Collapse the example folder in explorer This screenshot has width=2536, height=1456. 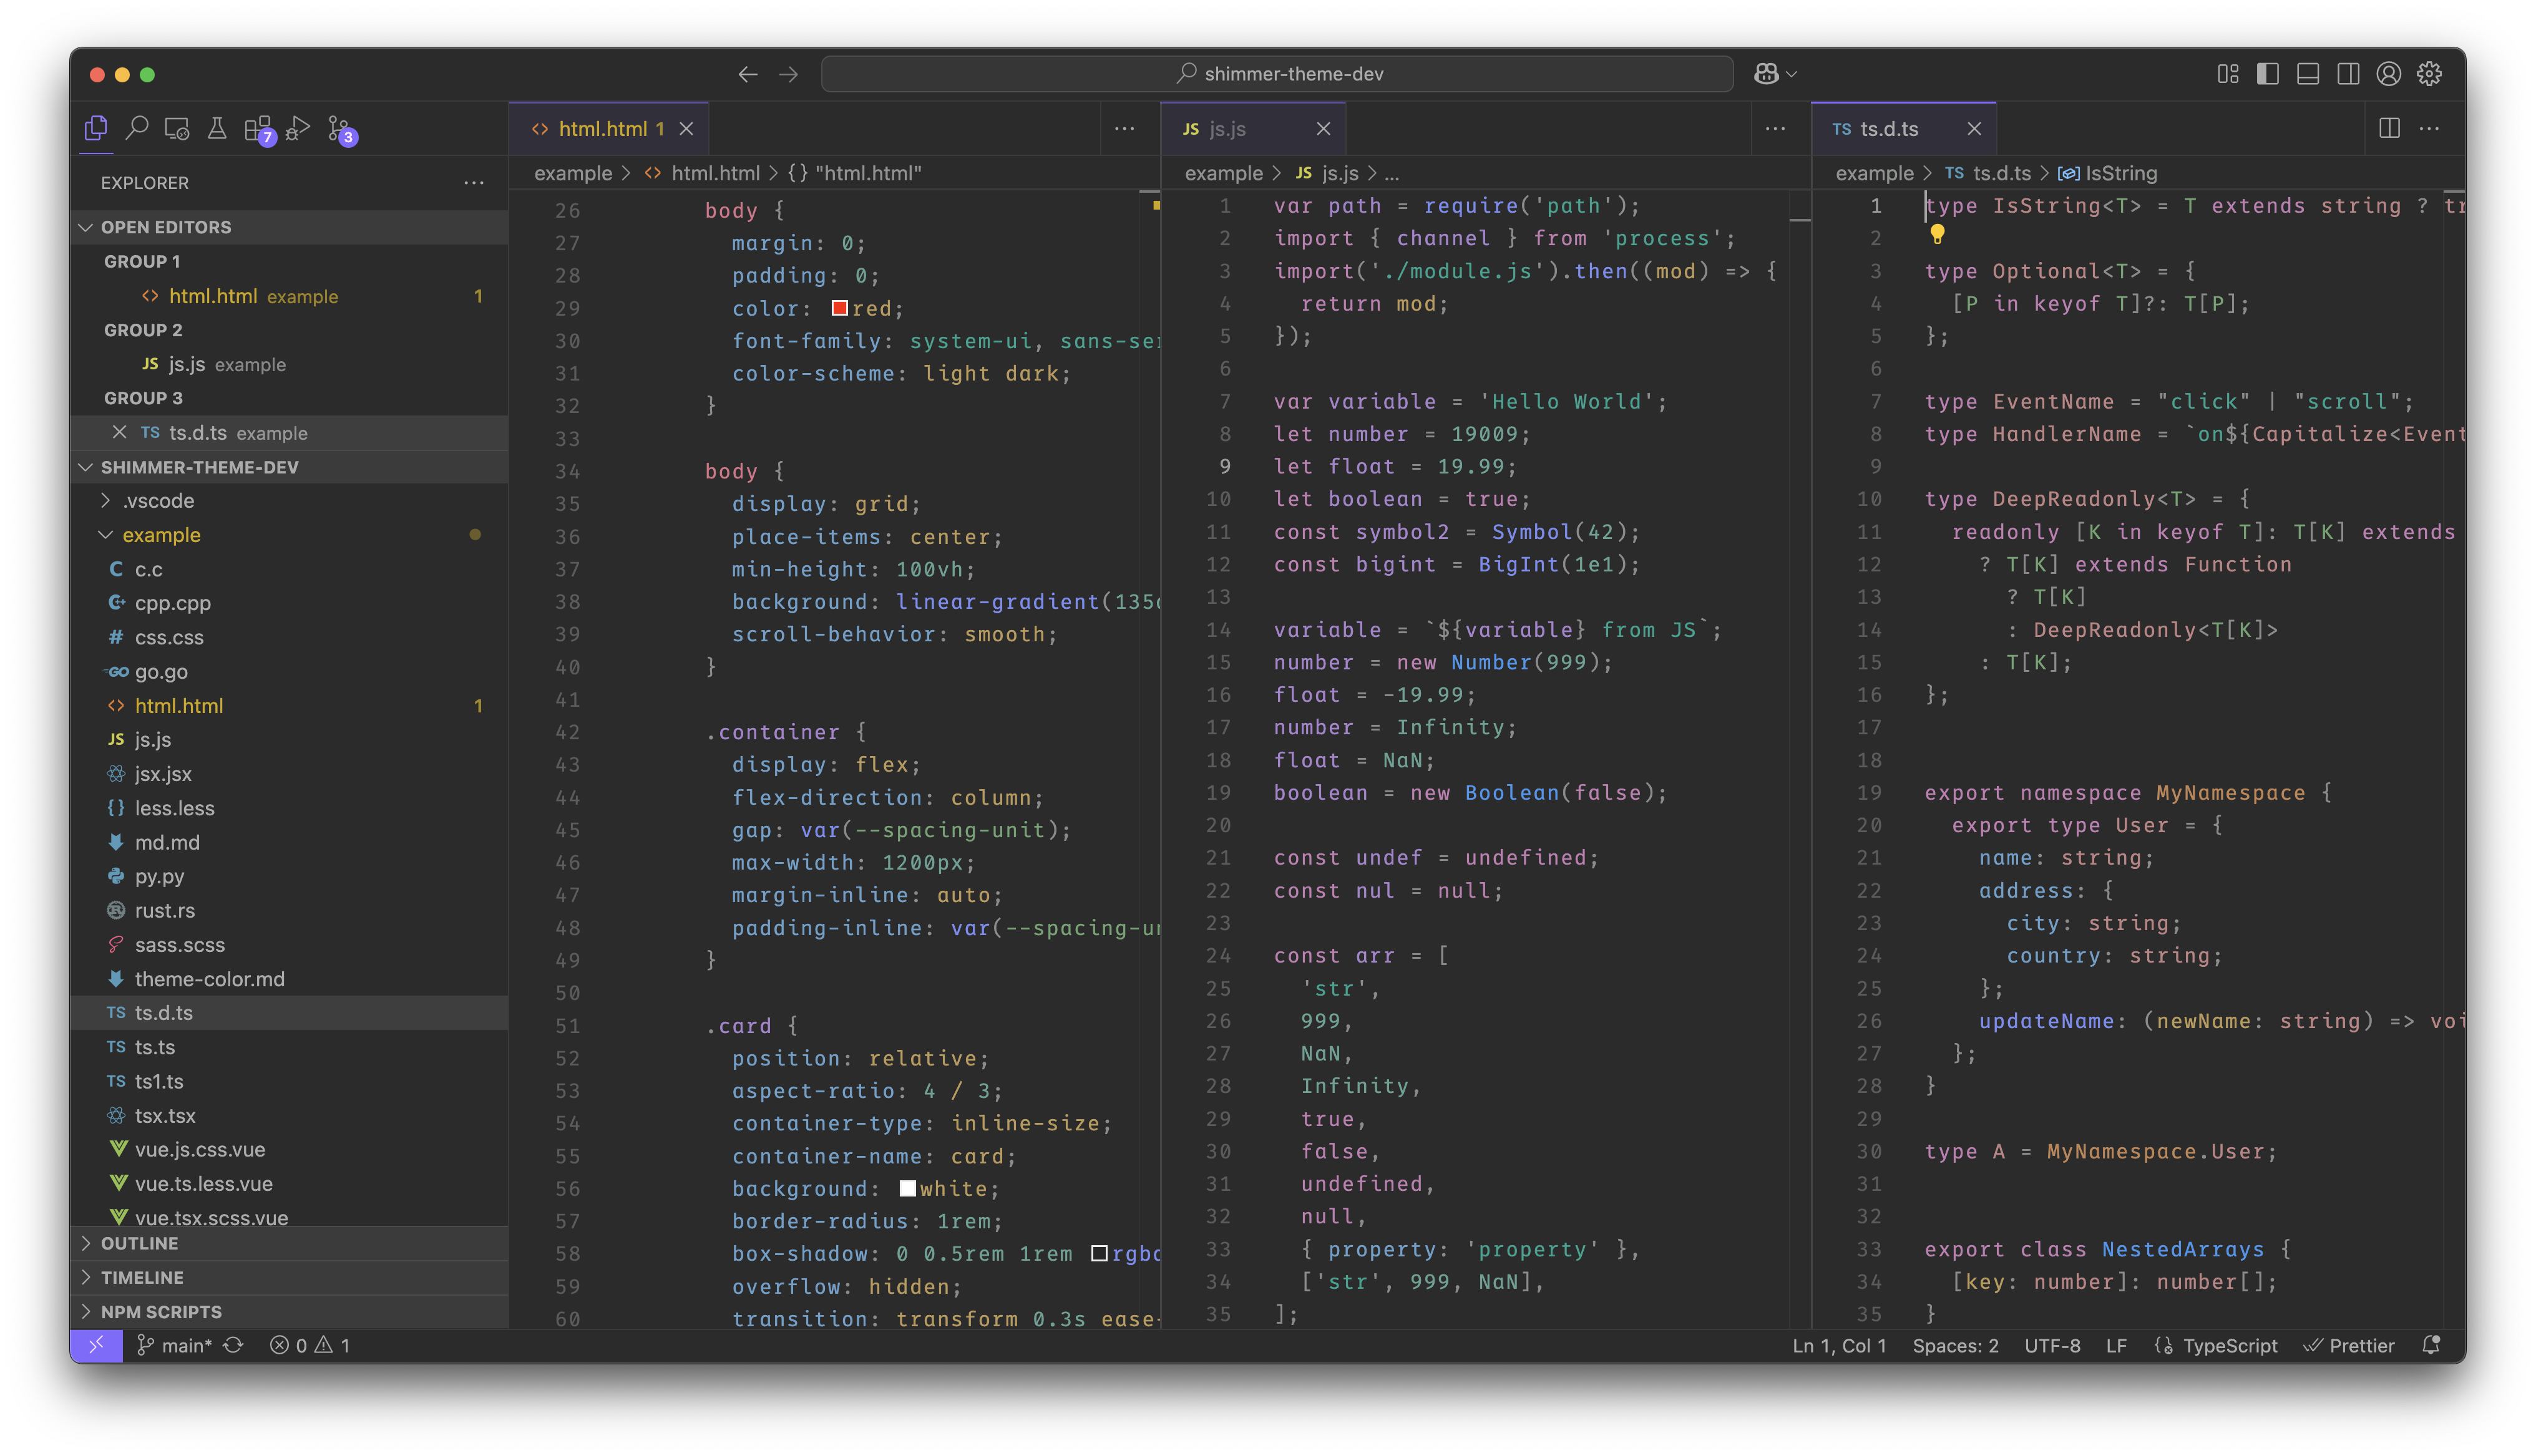(x=160, y=535)
